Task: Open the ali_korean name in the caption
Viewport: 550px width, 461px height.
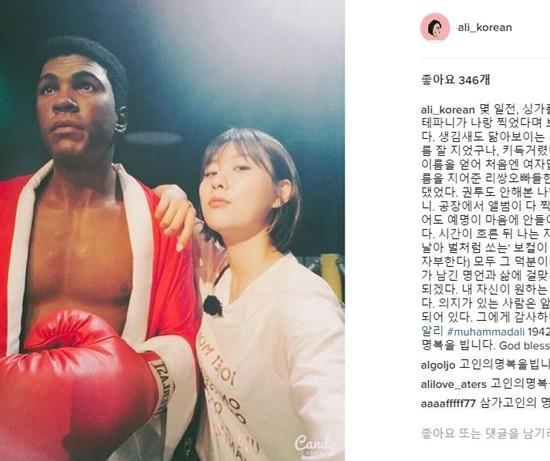Action: click(448, 110)
